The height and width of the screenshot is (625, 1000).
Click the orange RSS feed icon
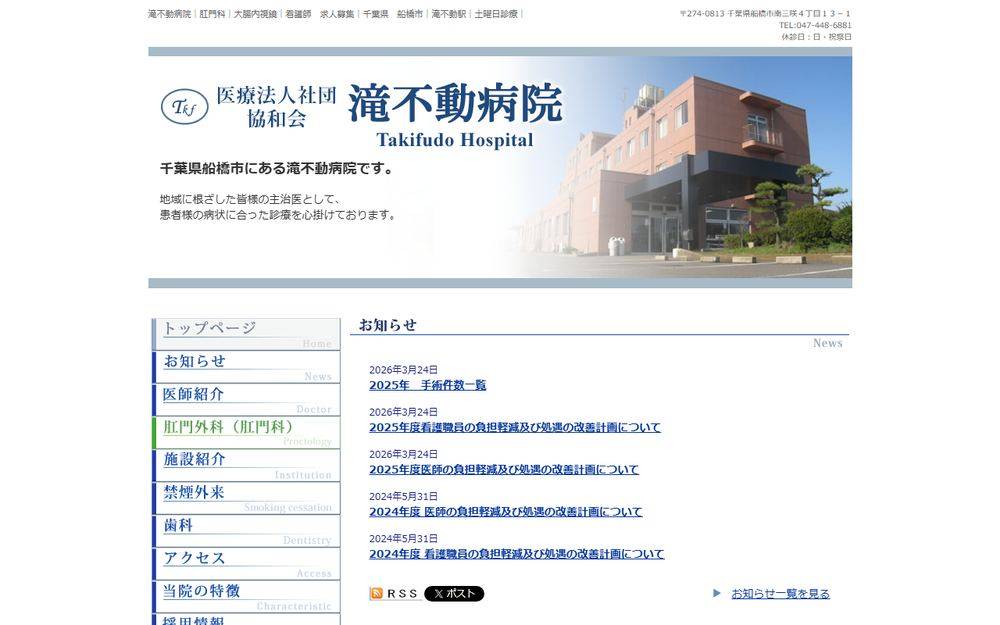(x=376, y=594)
